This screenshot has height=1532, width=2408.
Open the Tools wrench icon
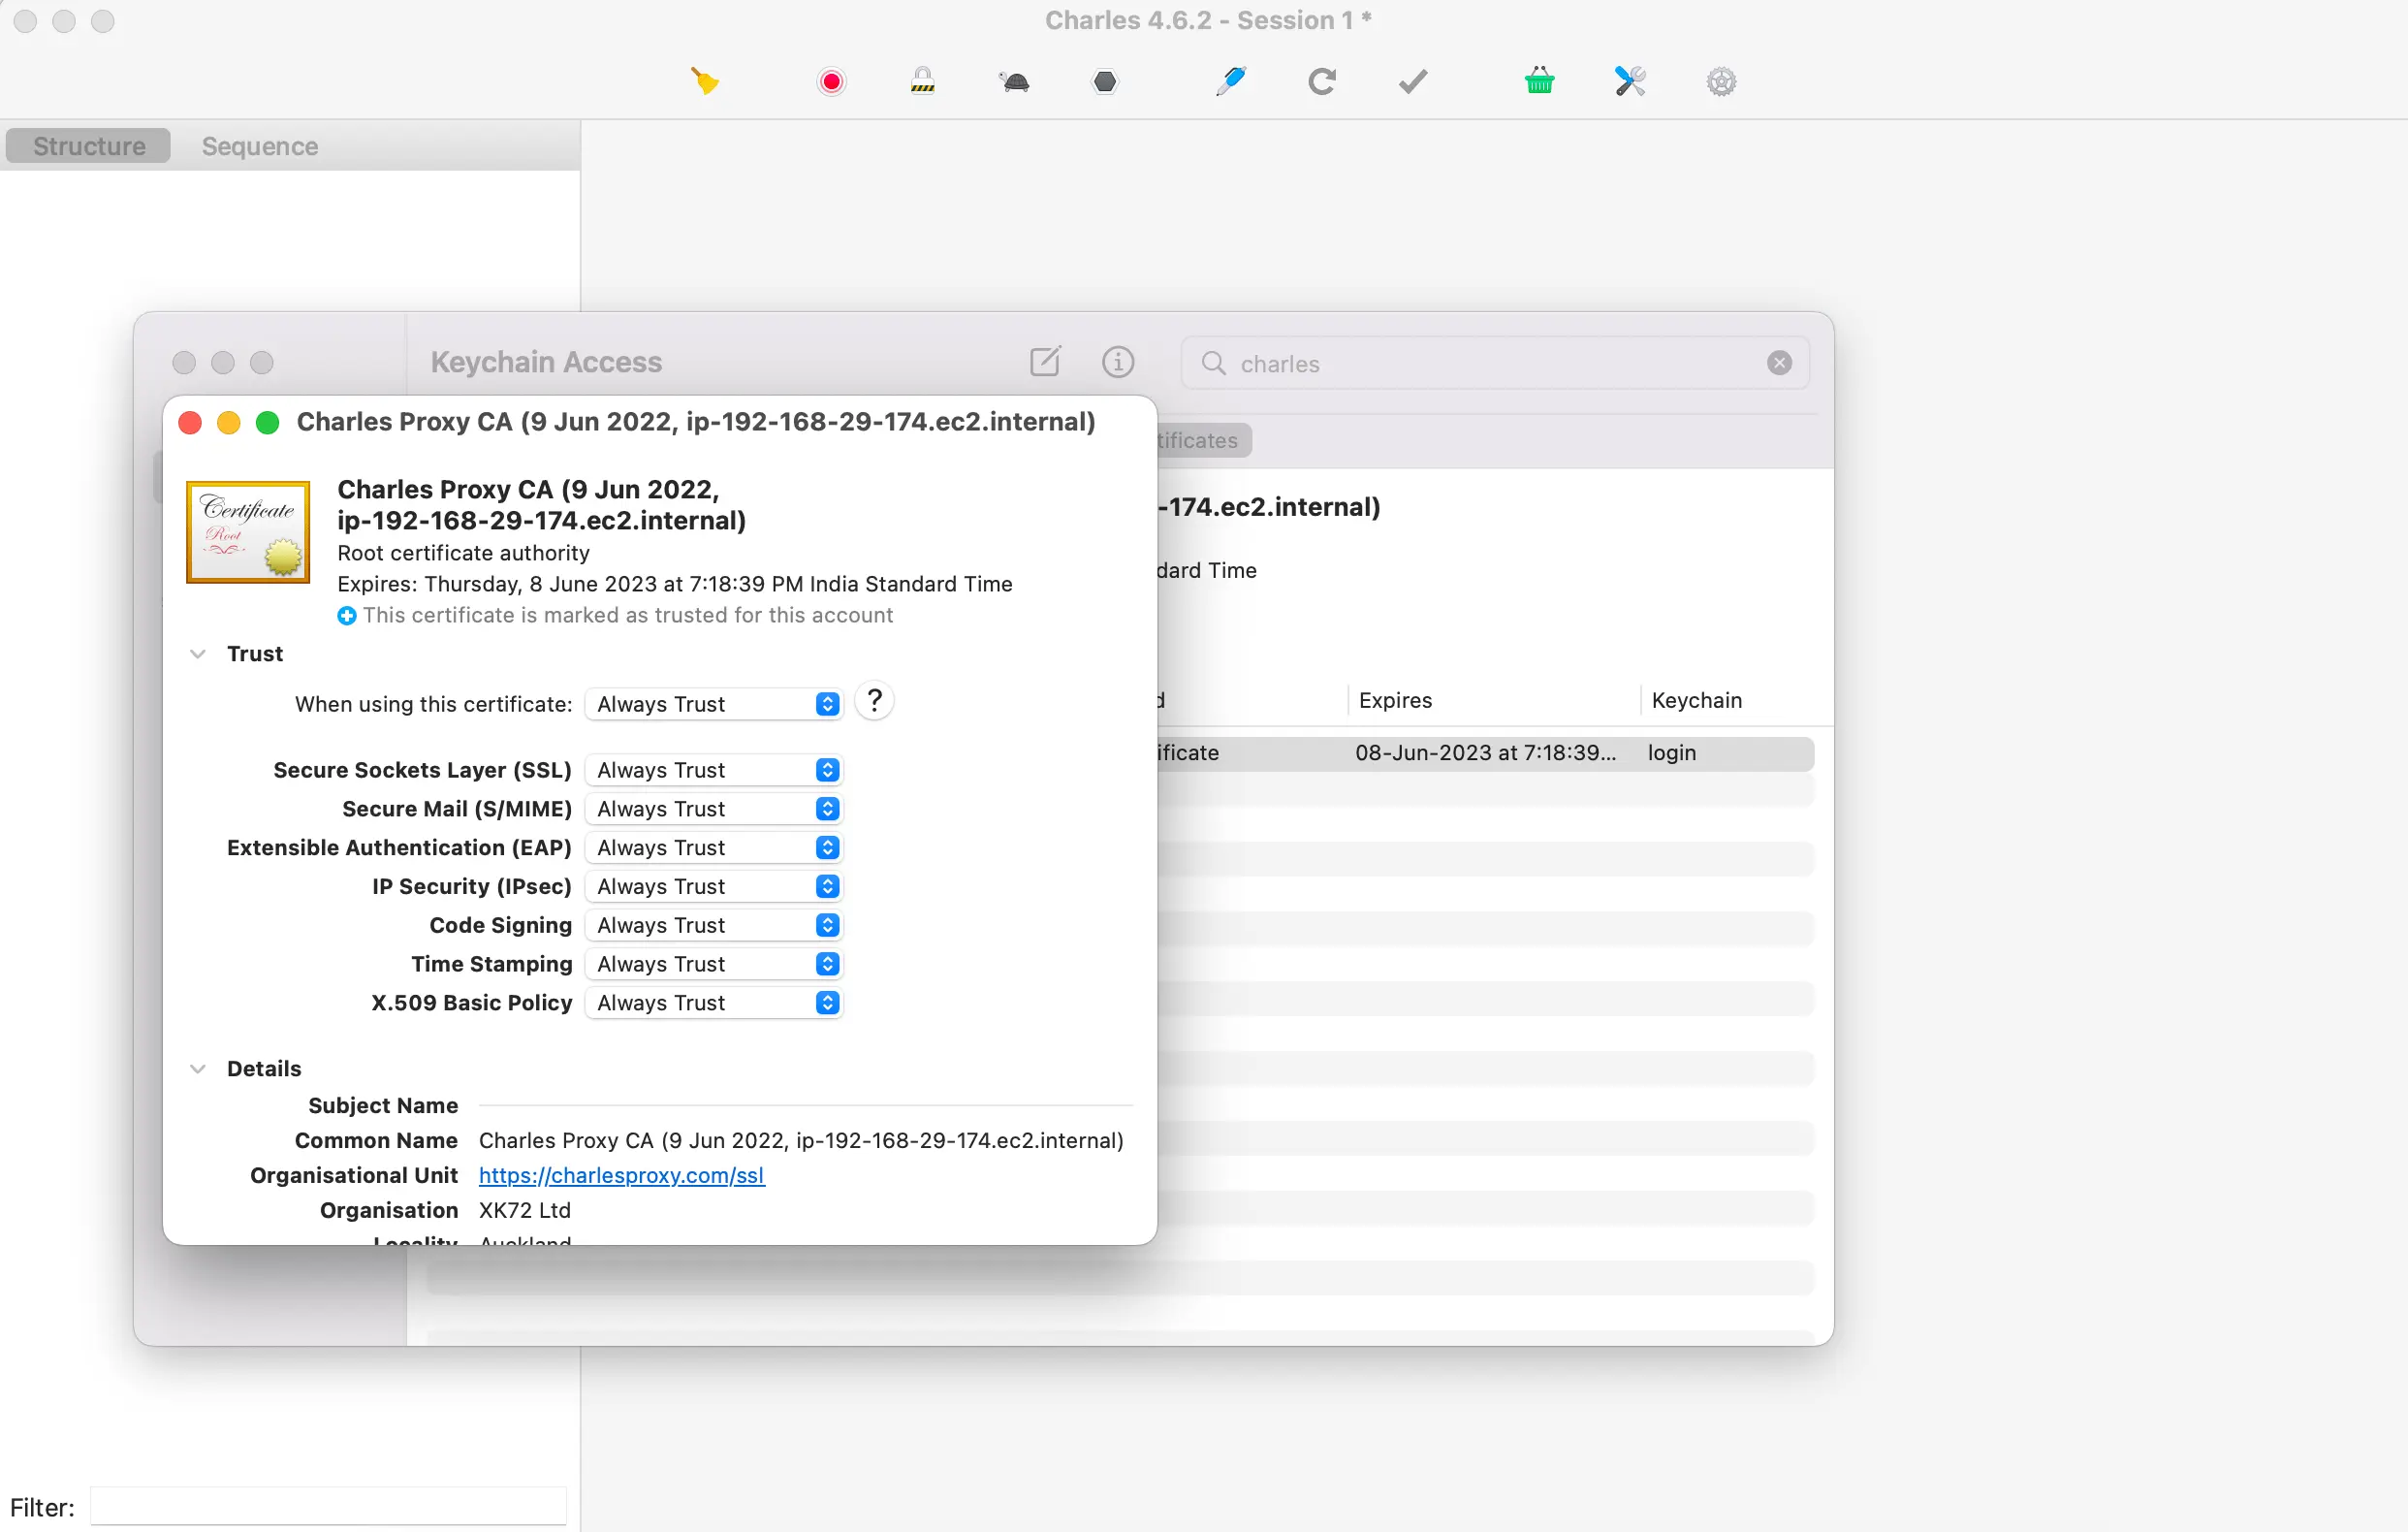point(1630,81)
